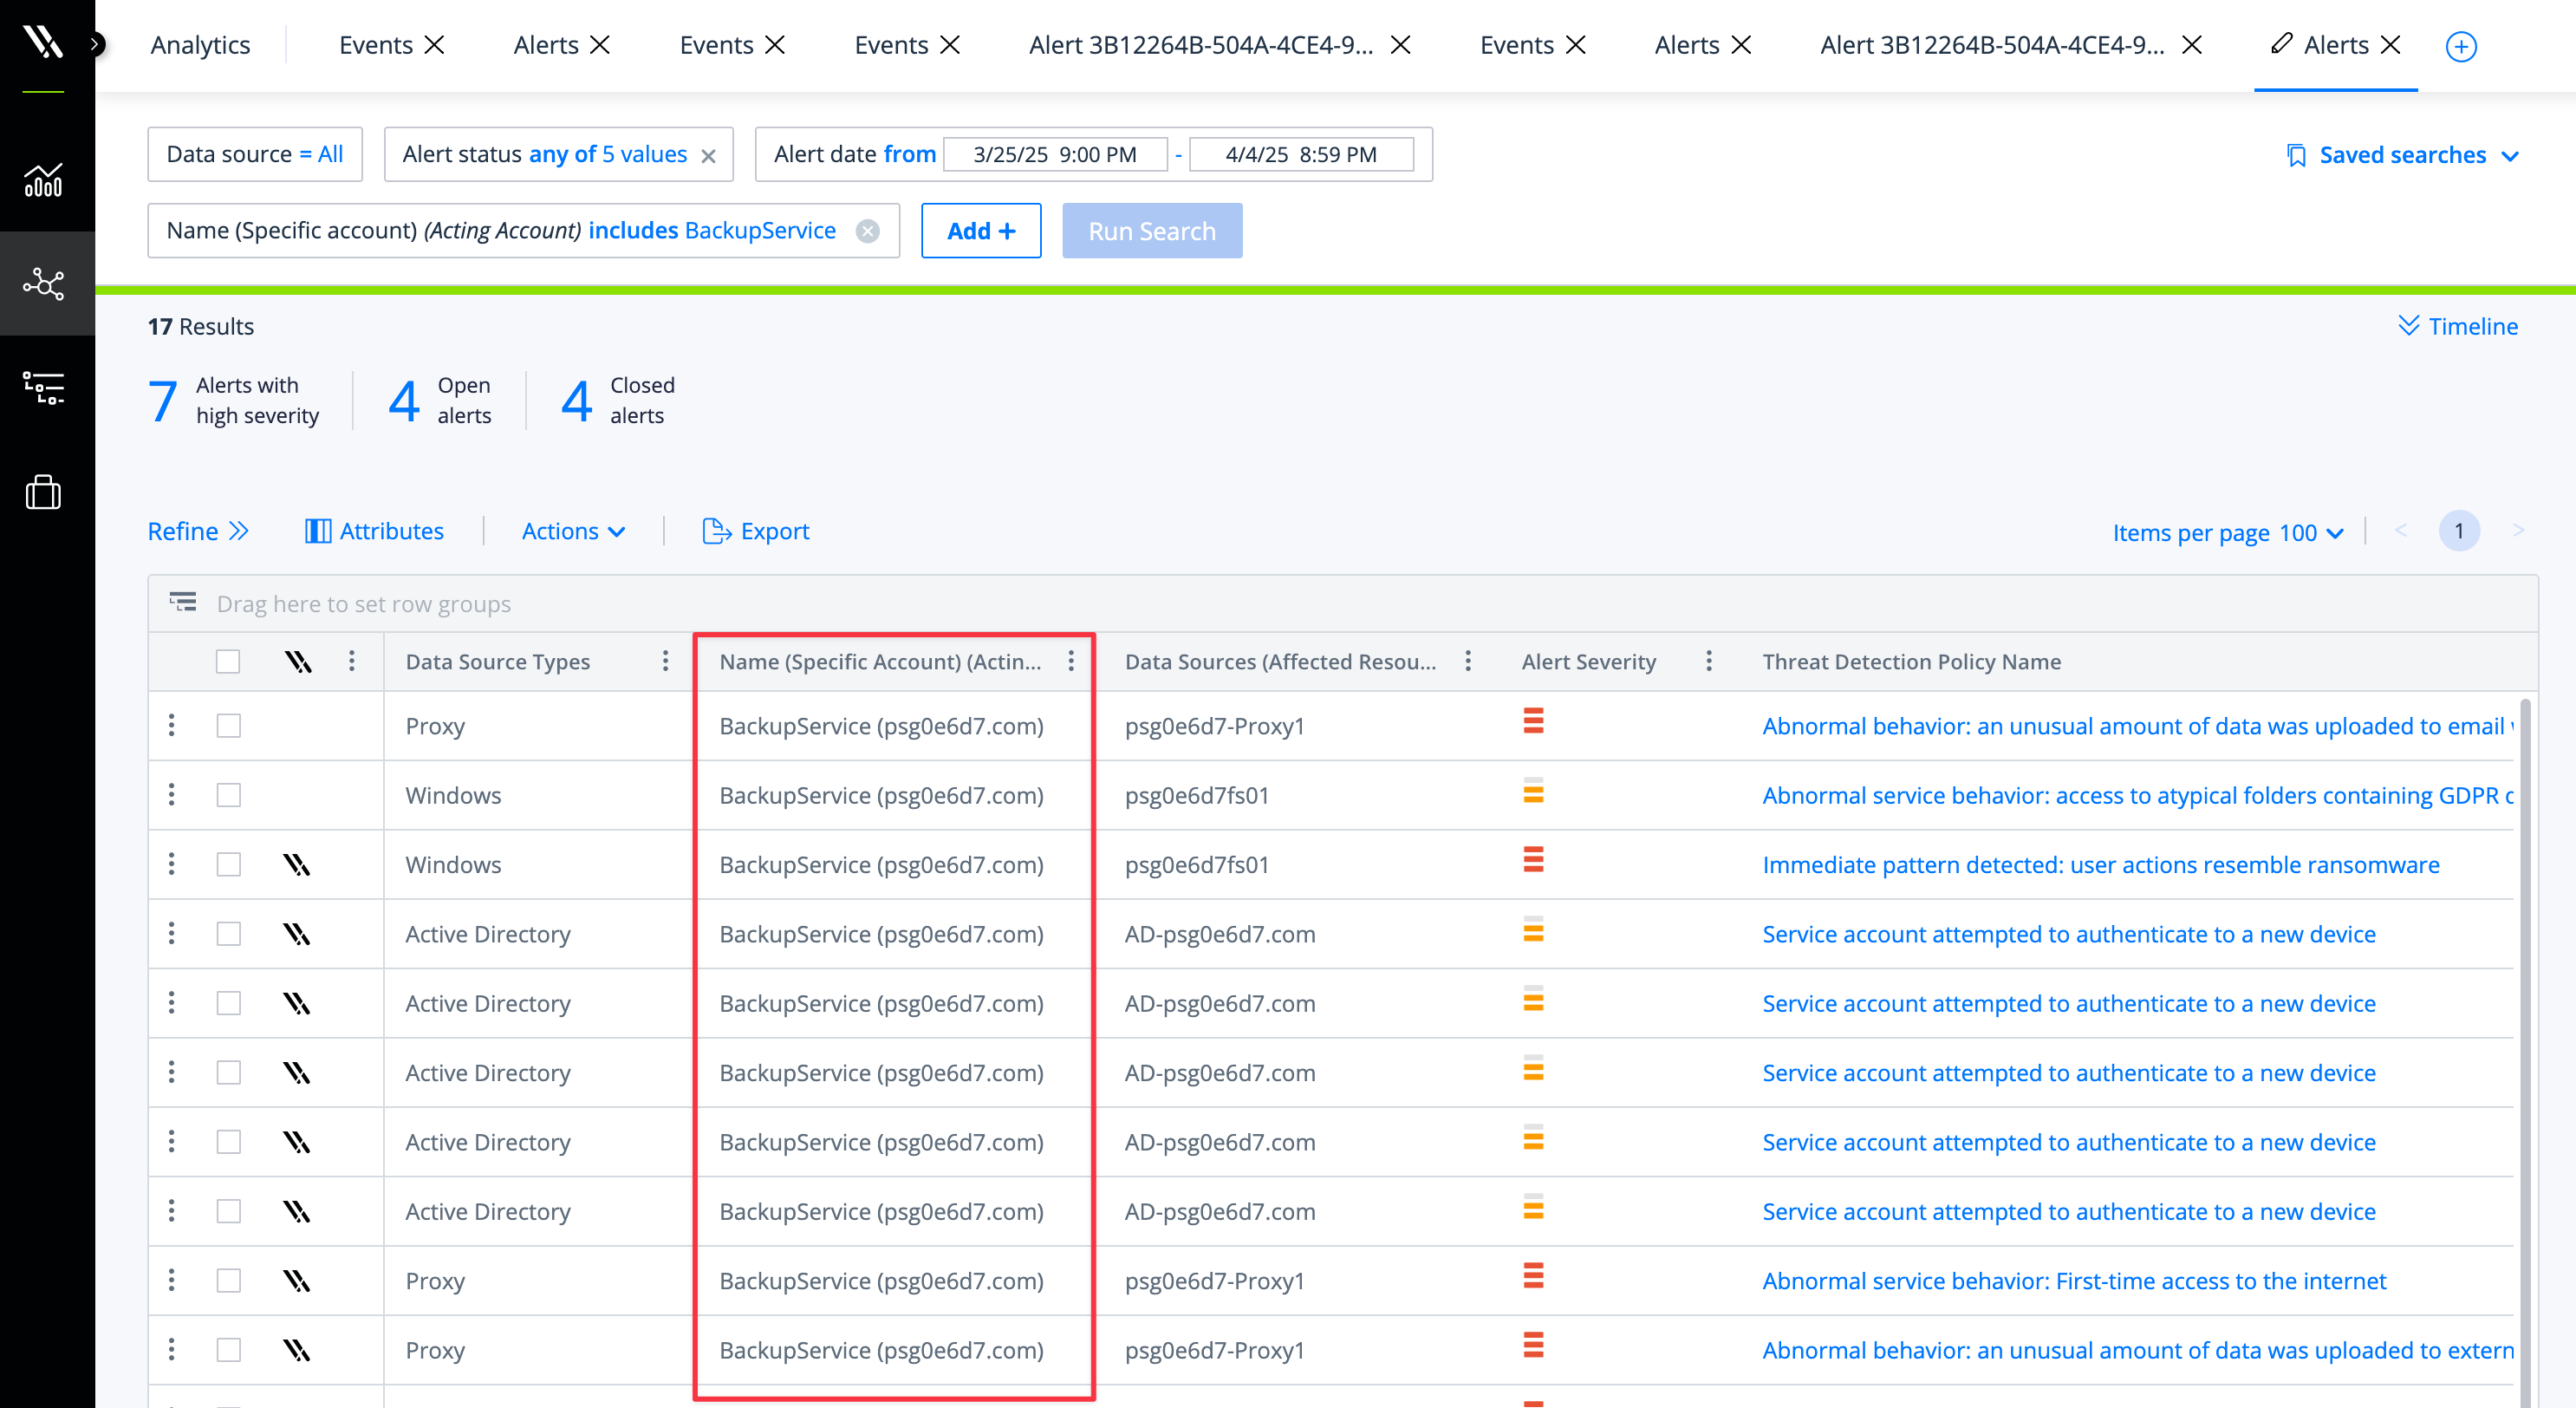This screenshot has width=2576, height=1408.
Task: Open the kebab menu on Data Source Types column
Action: point(665,661)
